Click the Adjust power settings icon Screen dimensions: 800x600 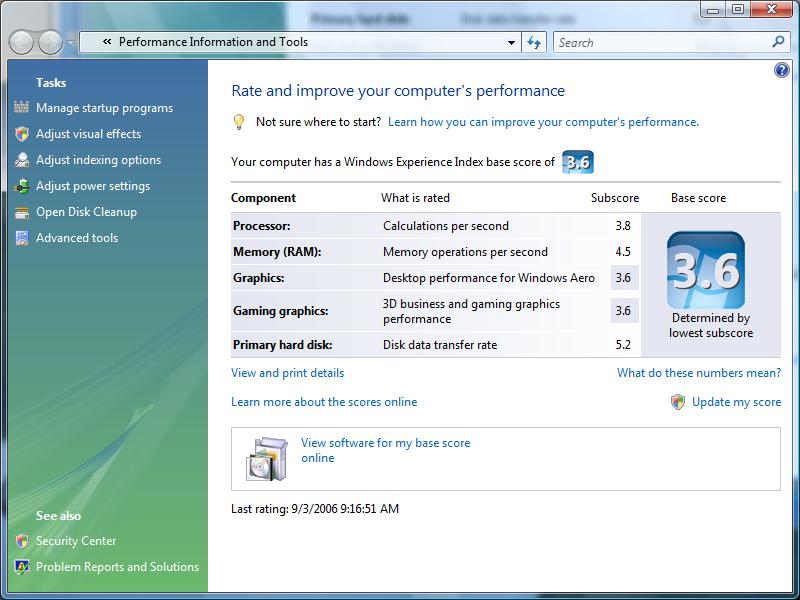pyautogui.click(x=21, y=186)
